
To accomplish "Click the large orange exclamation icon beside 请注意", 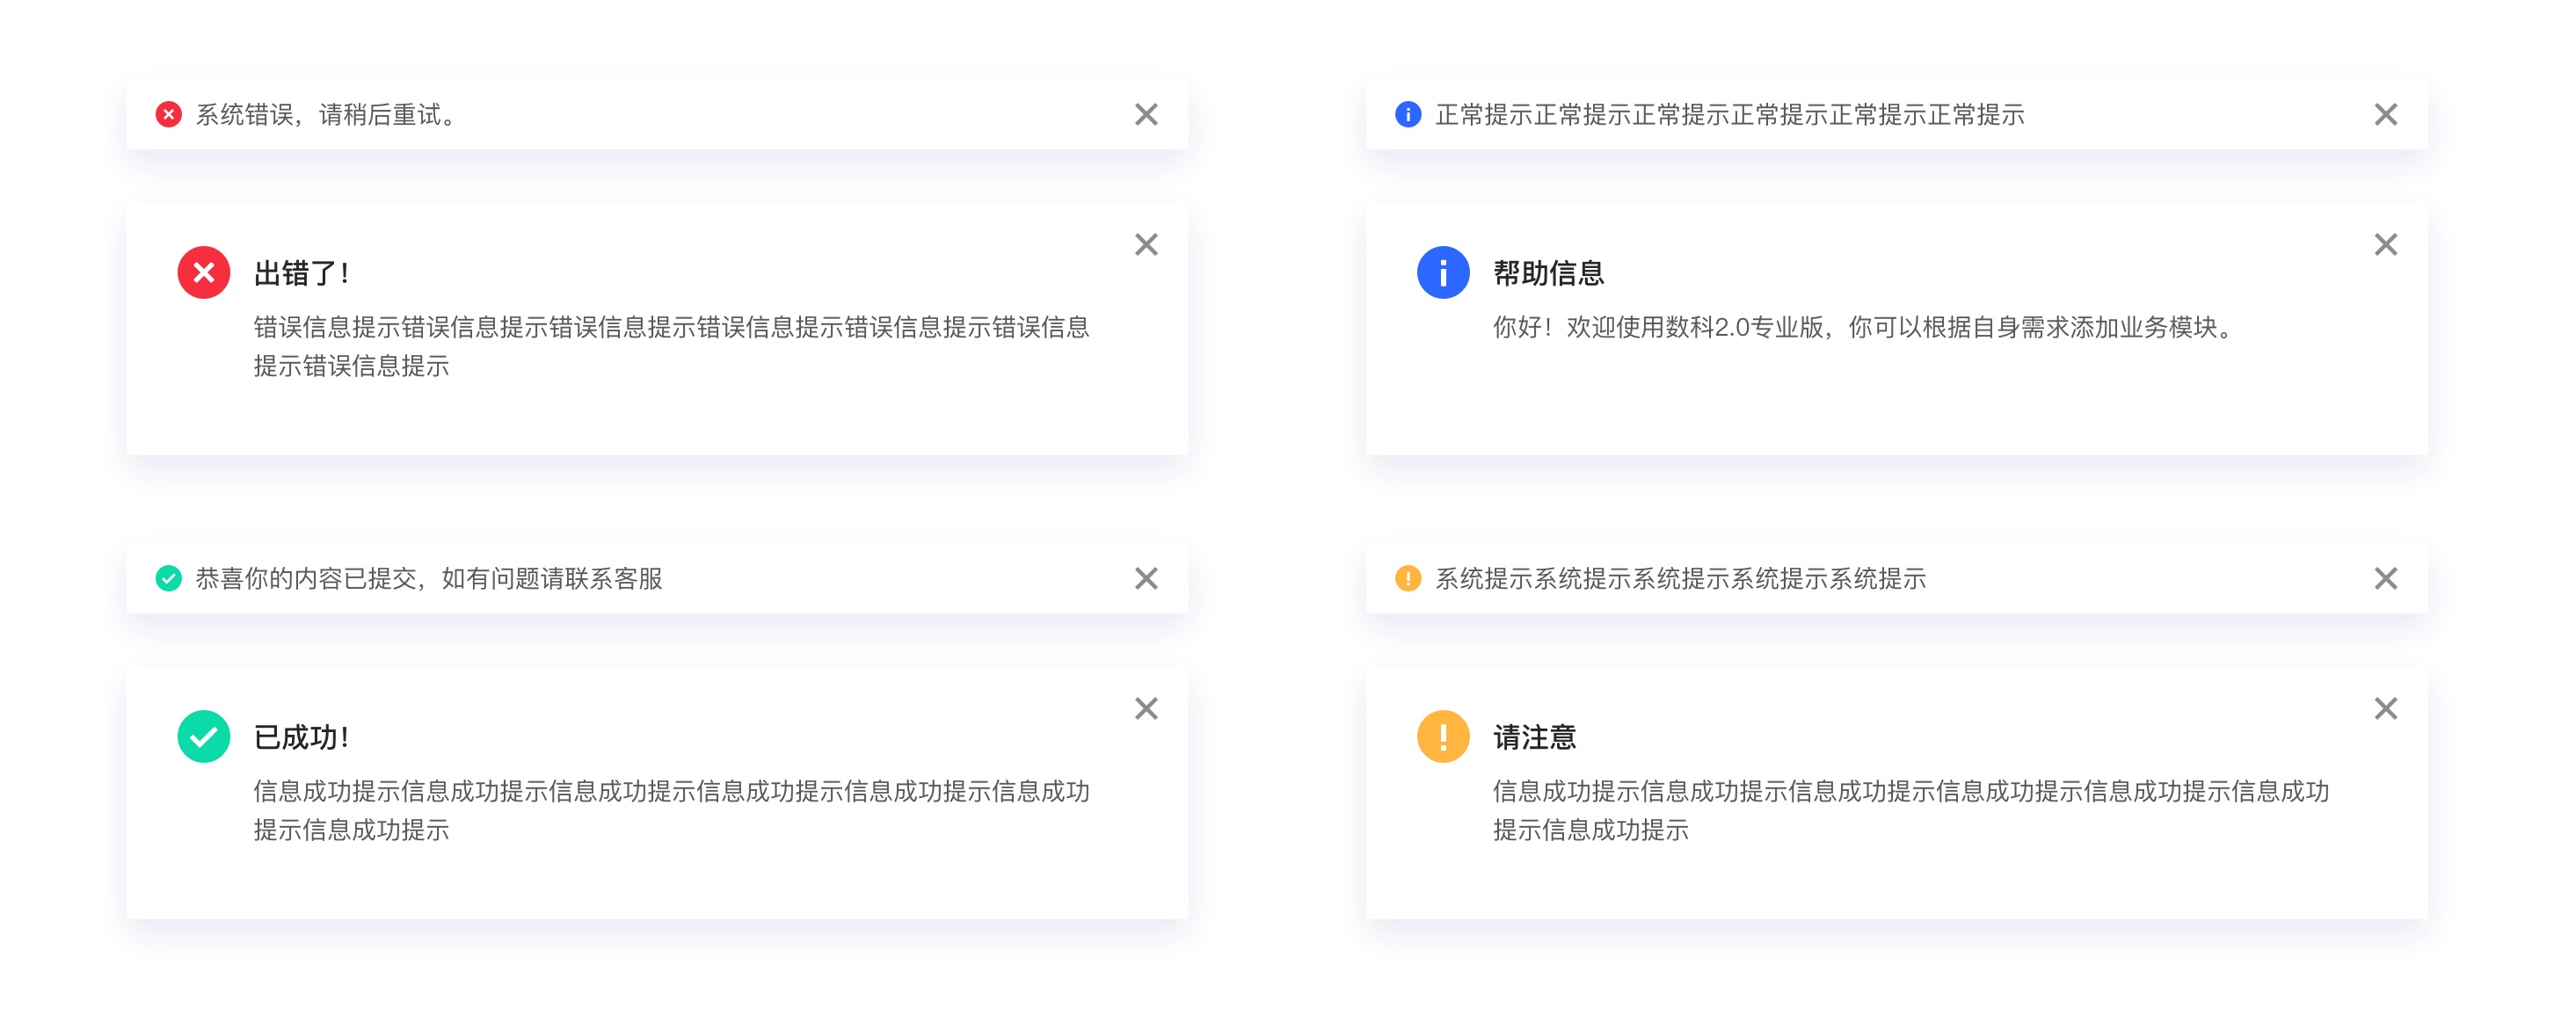I will (x=1443, y=737).
